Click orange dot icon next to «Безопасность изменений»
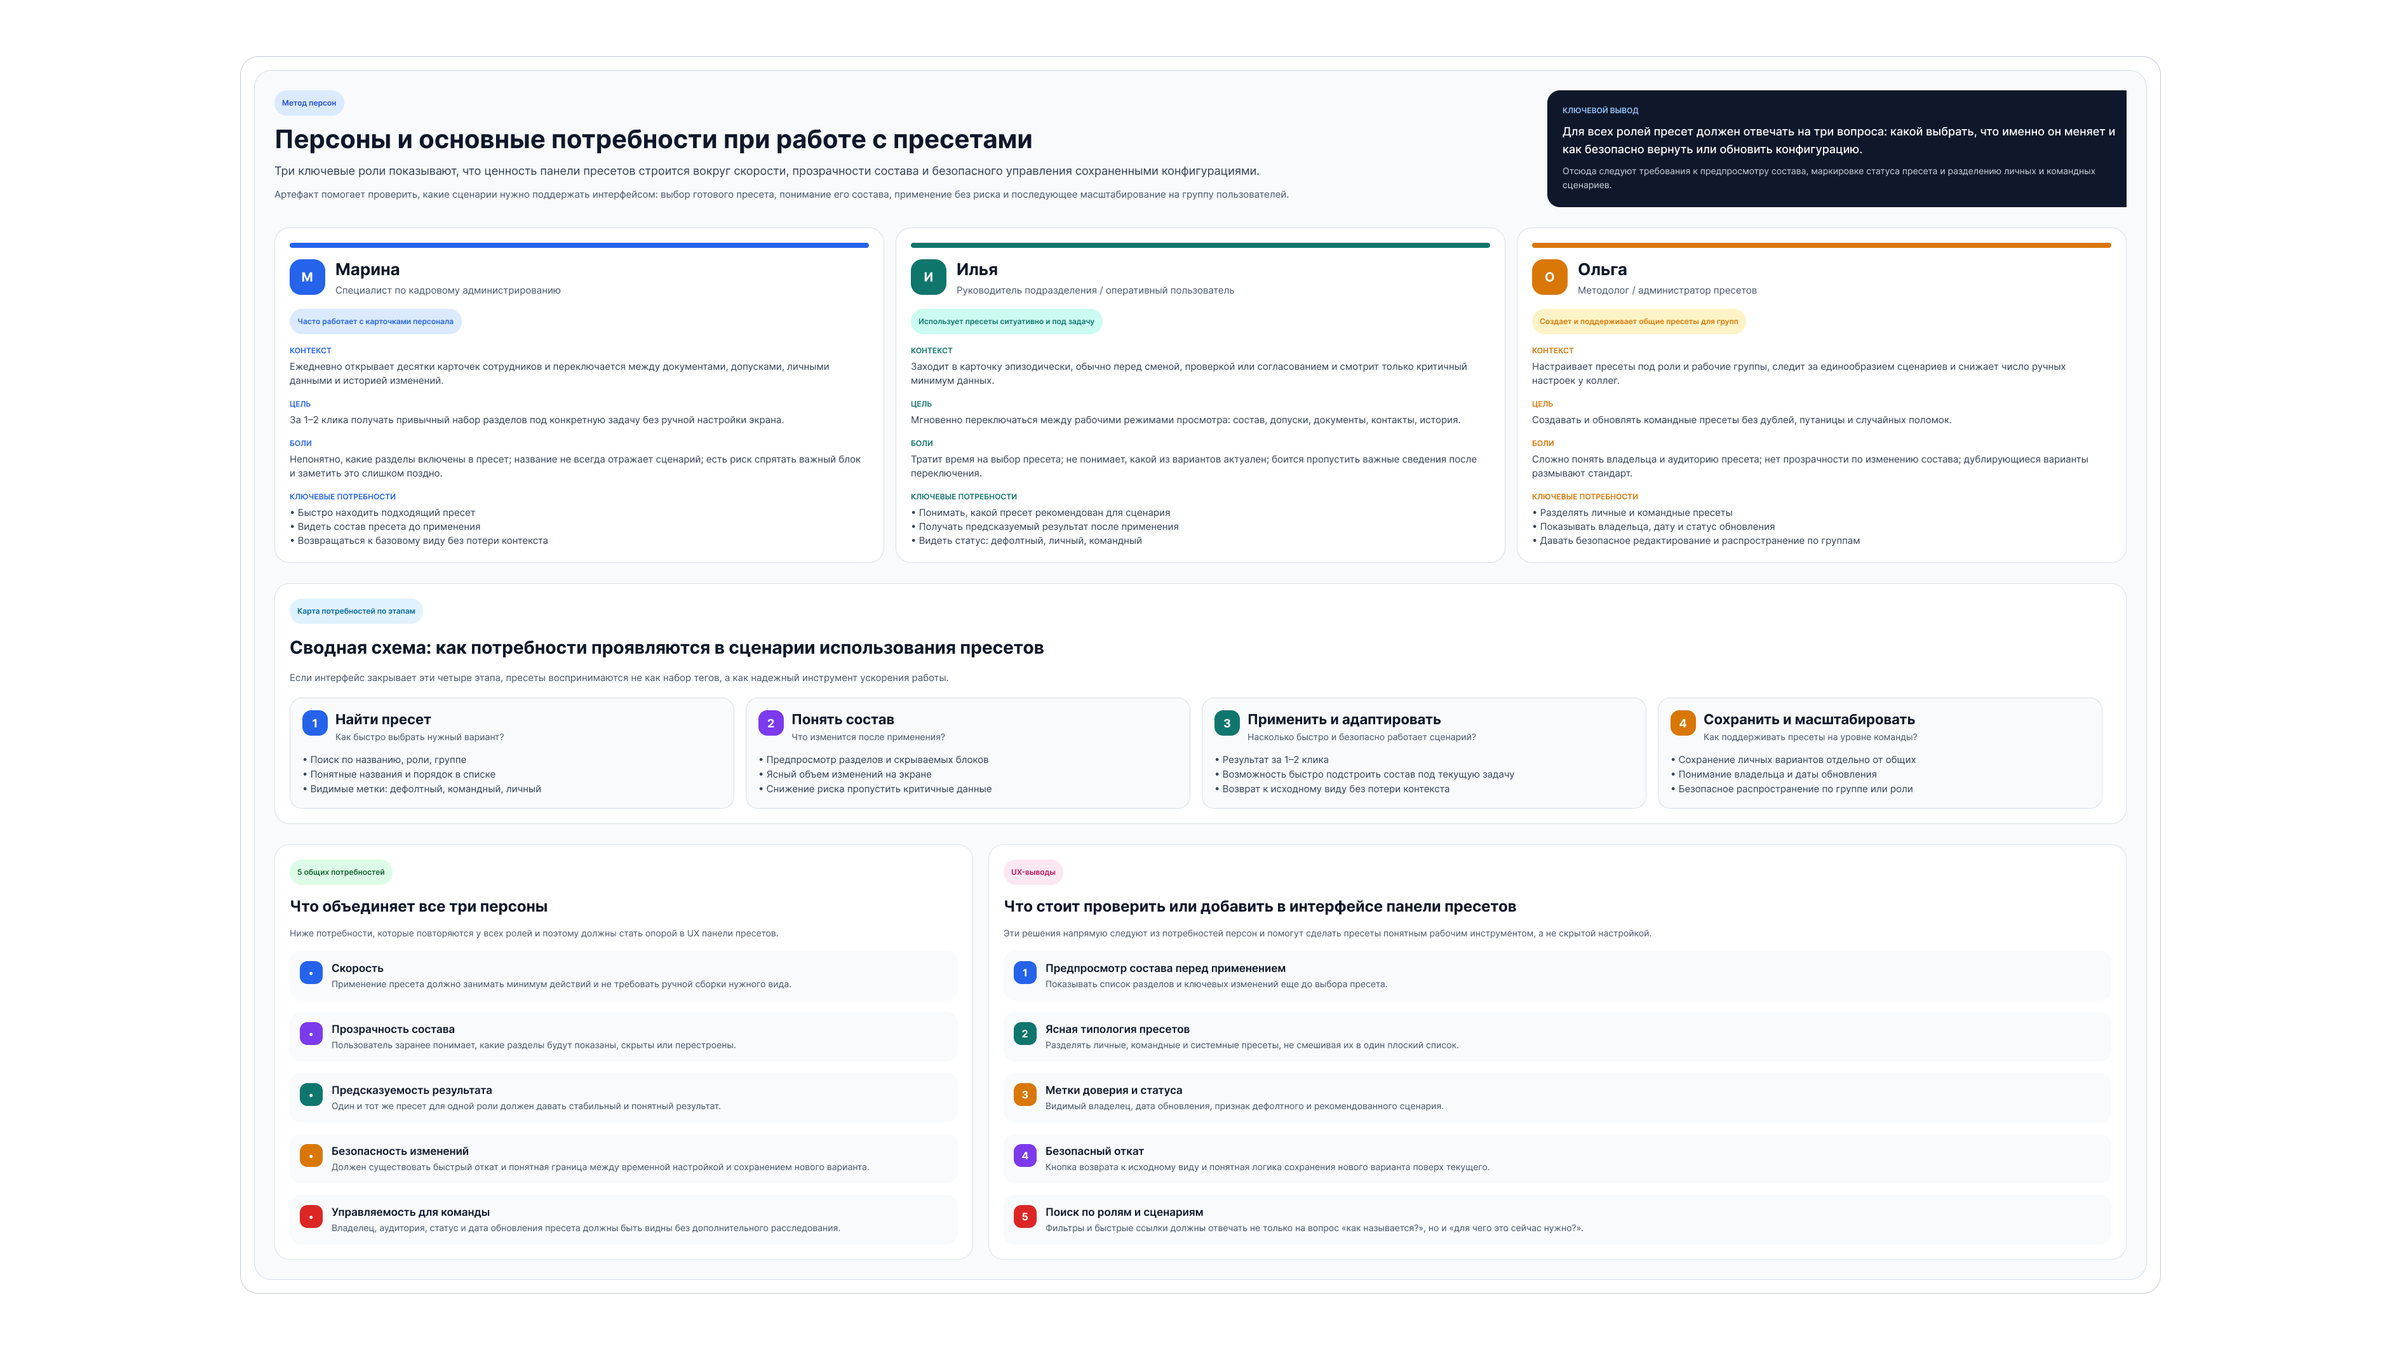 (x=311, y=1156)
